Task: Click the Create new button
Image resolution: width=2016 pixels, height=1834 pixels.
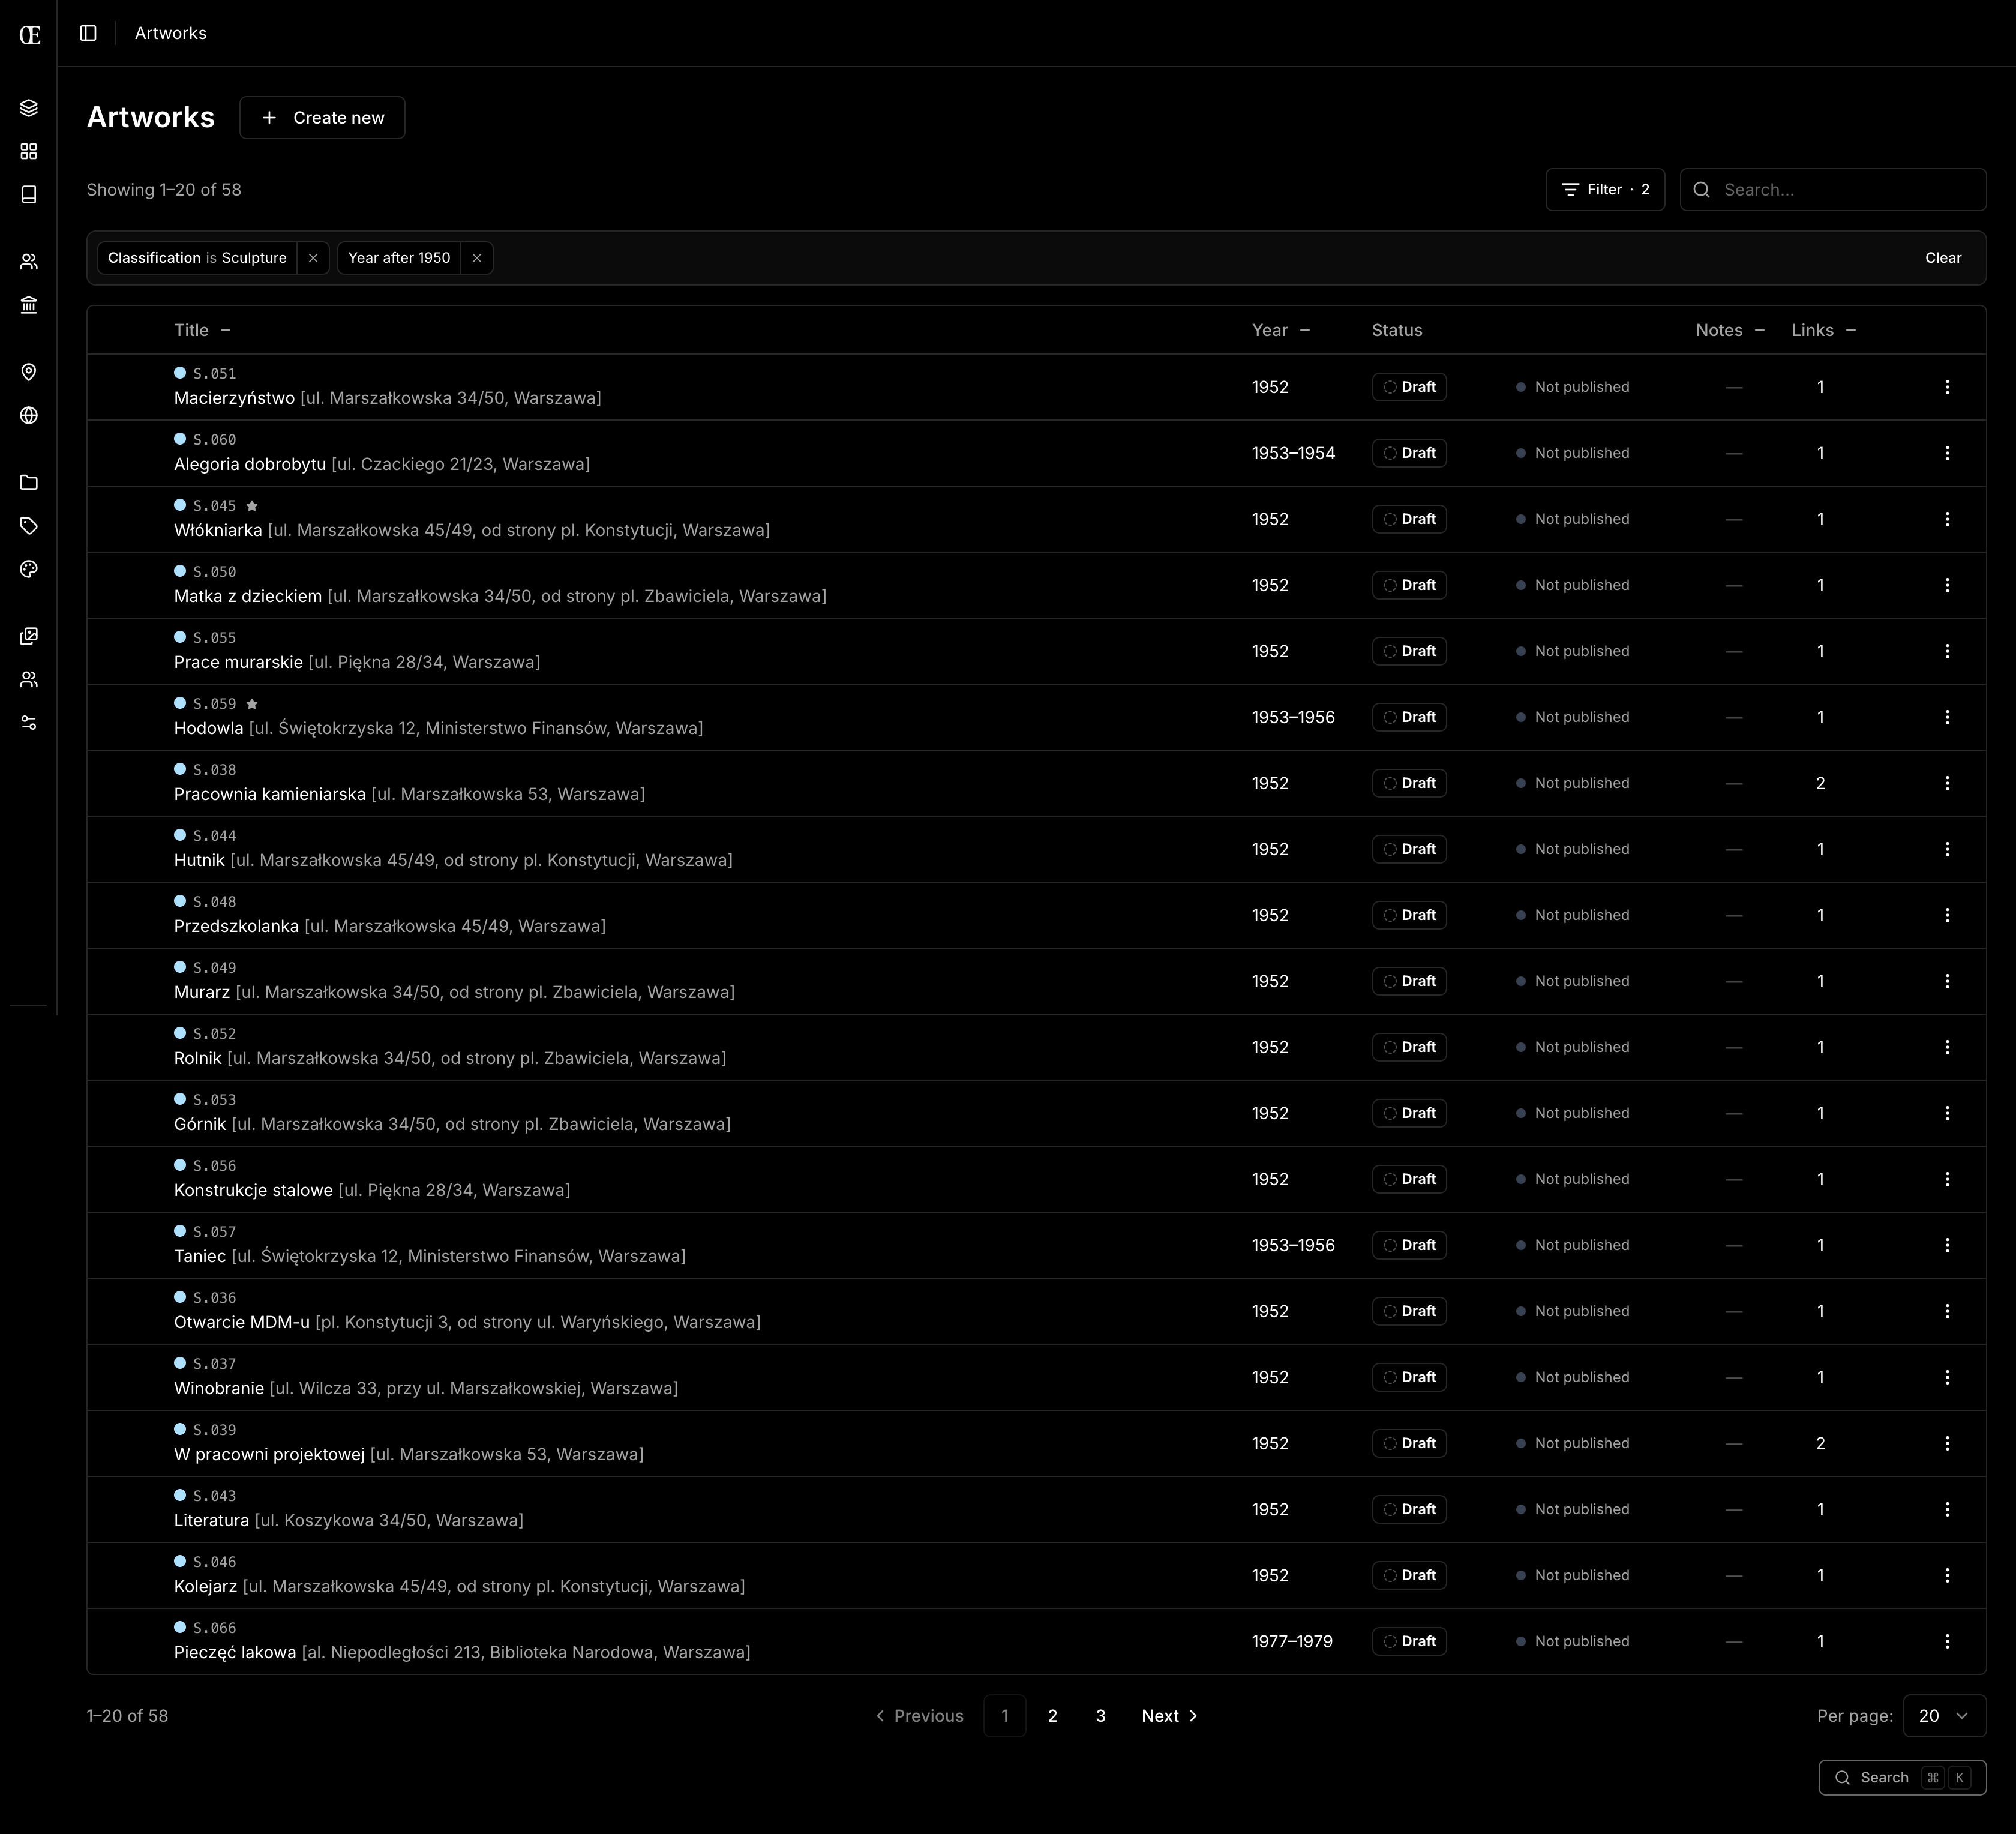Action: (x=322, y=118)
